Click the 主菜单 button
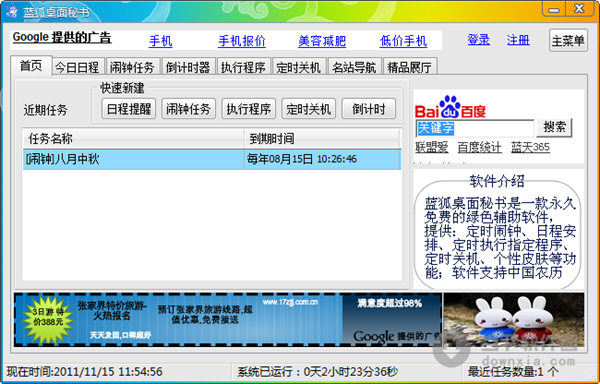 (568, 41)
